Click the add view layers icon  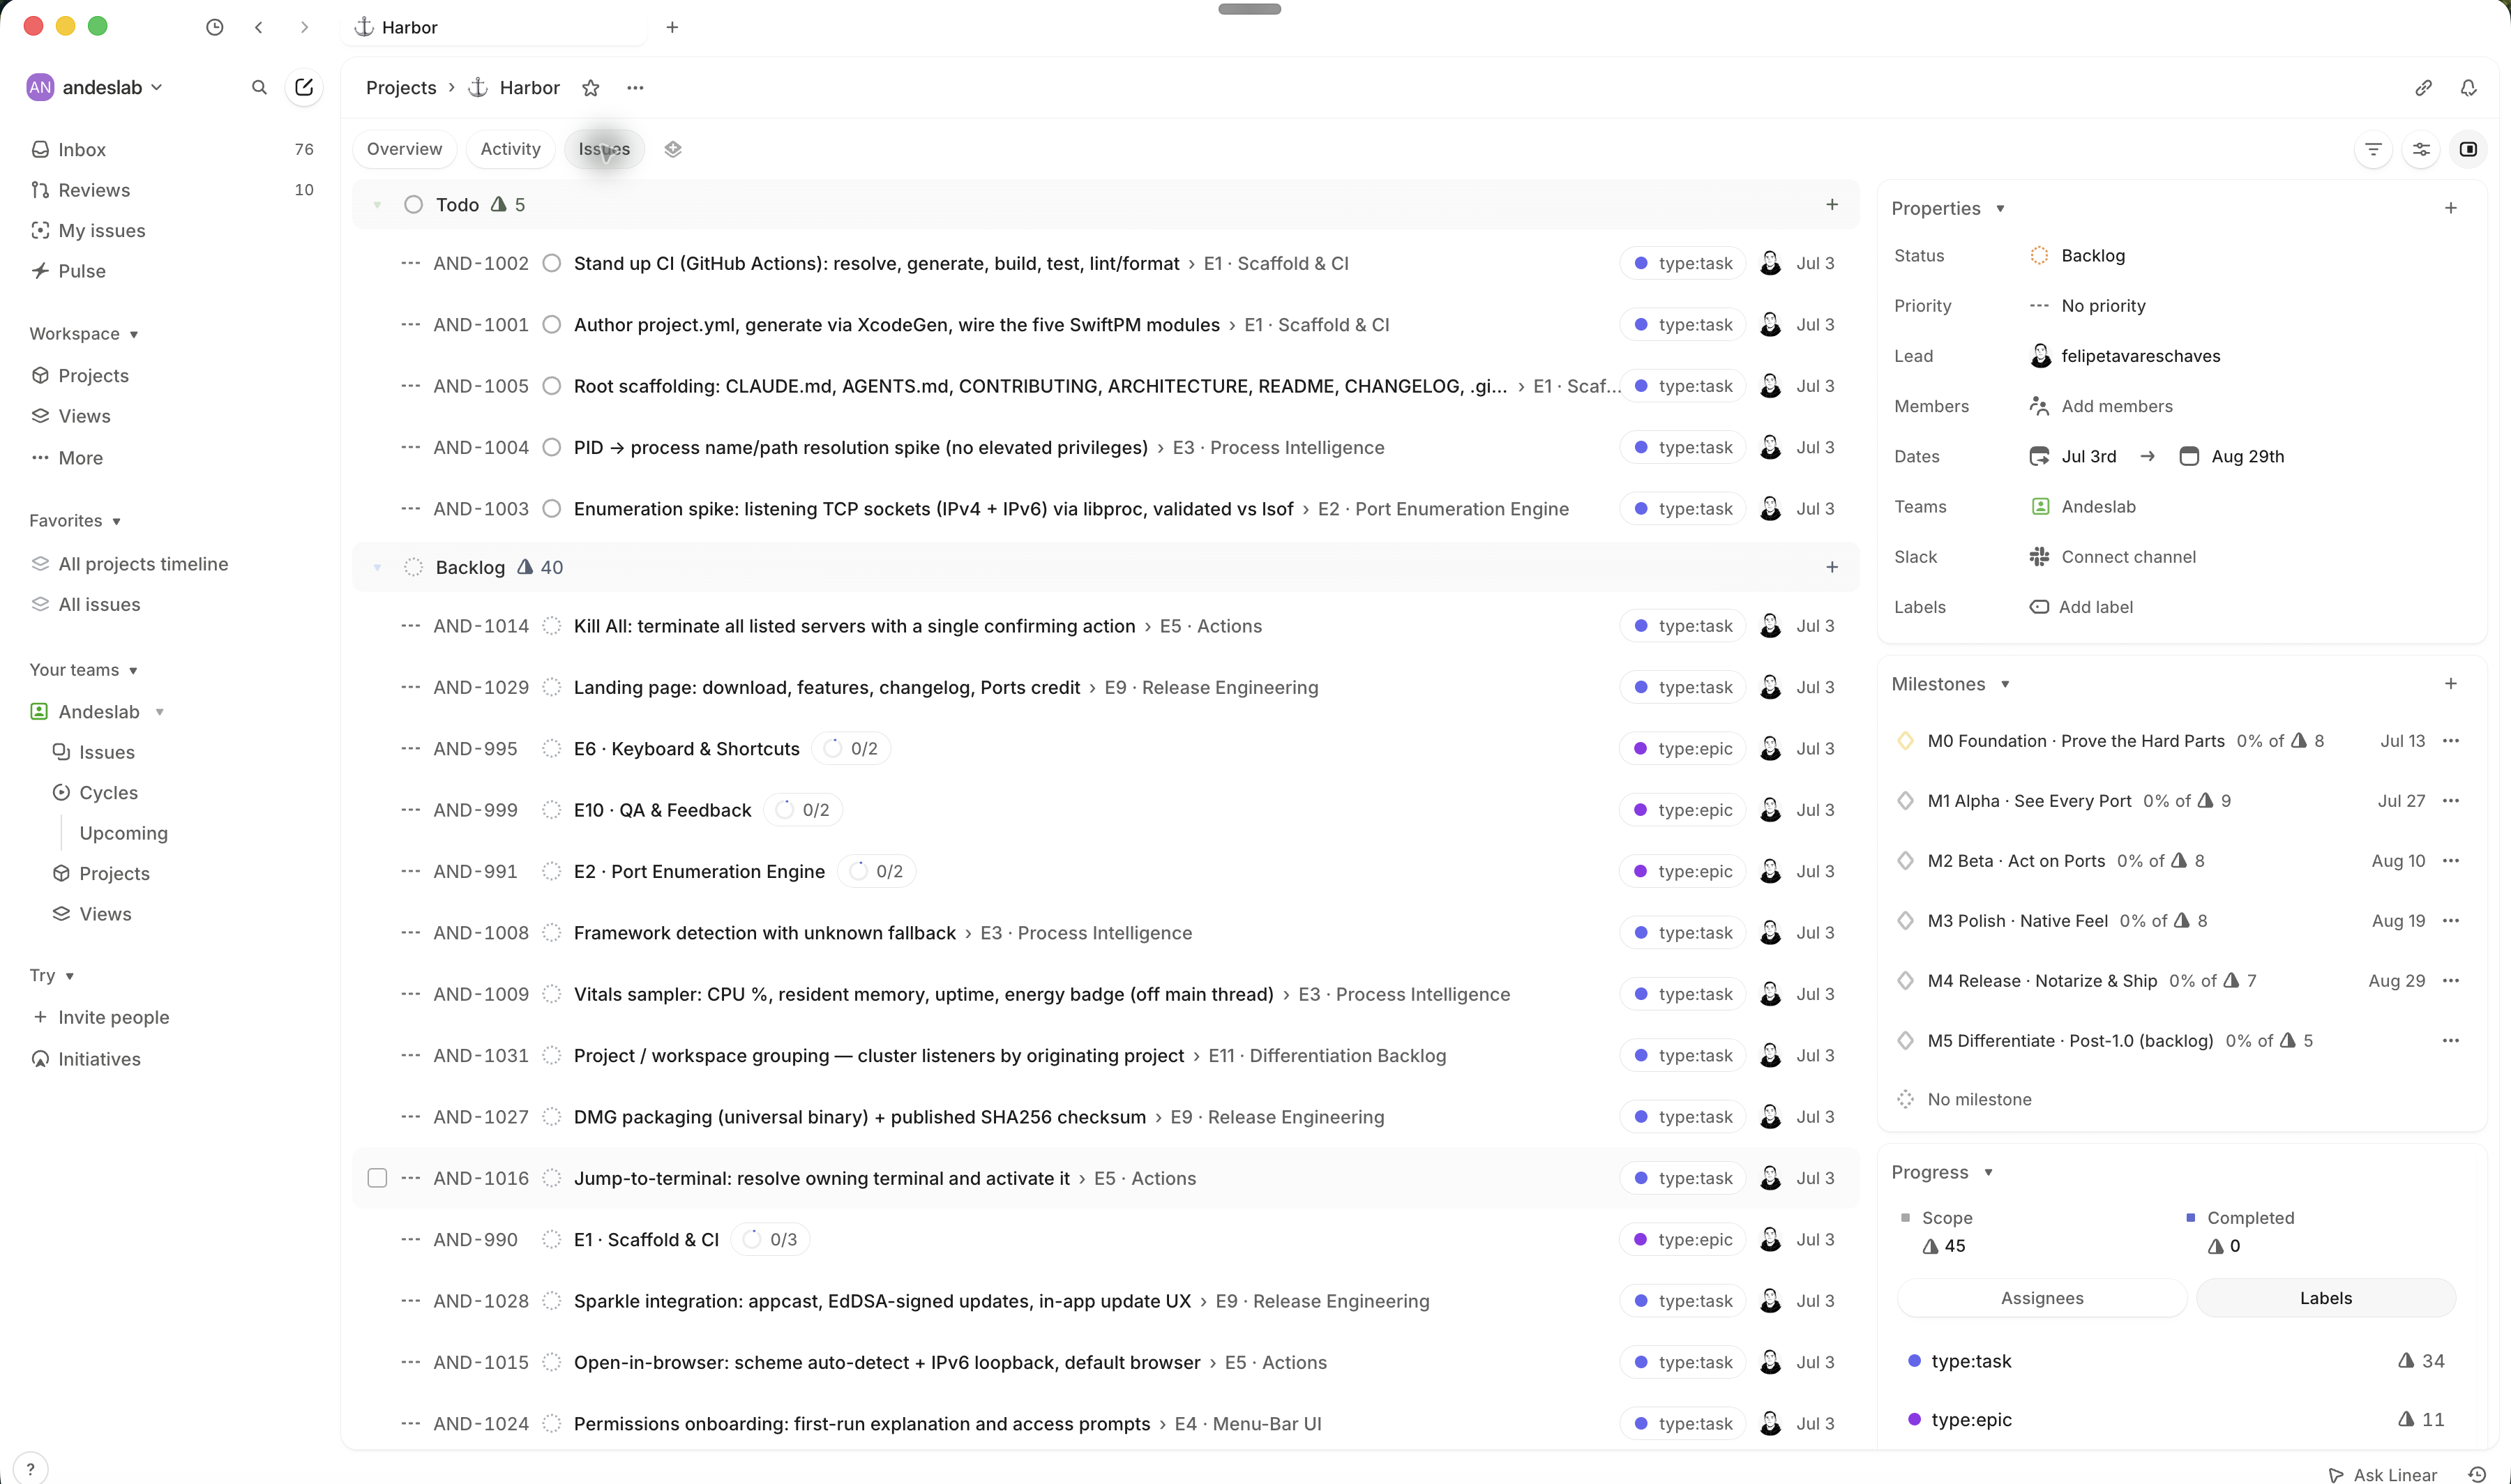click(673, 149)
